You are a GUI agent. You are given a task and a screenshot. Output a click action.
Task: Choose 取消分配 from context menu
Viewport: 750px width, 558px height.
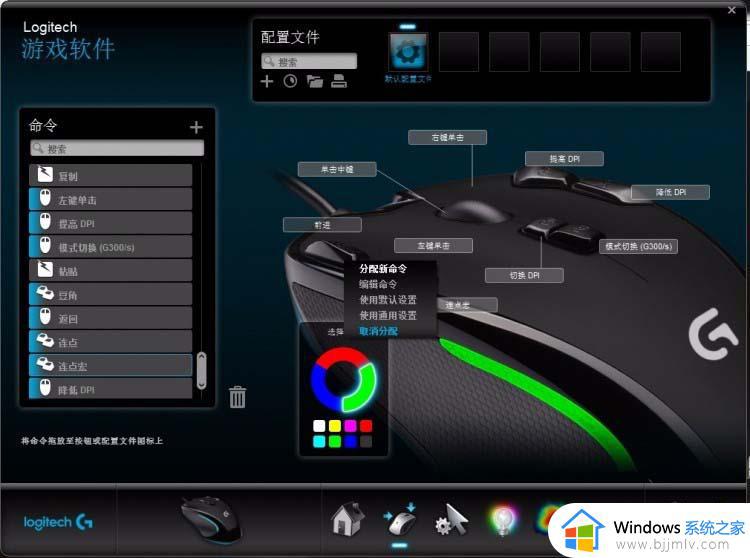378,331
